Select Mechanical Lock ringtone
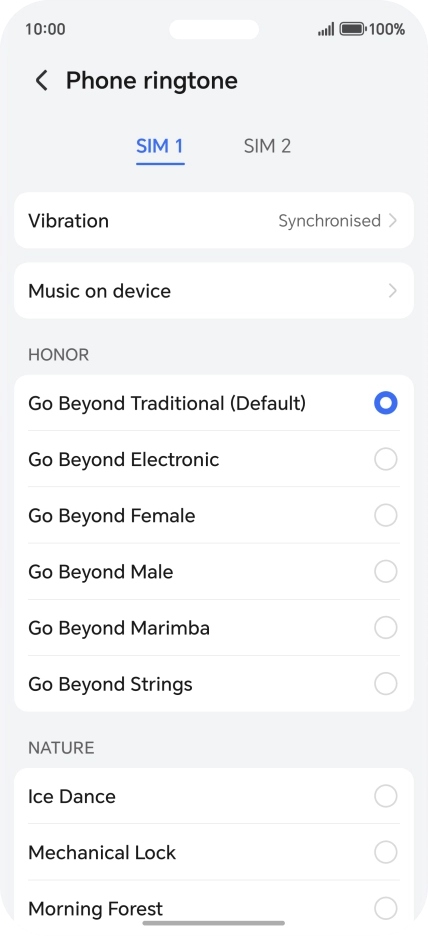Image resolution: width=428 pixels, height=936 pixels. [214, 852]
